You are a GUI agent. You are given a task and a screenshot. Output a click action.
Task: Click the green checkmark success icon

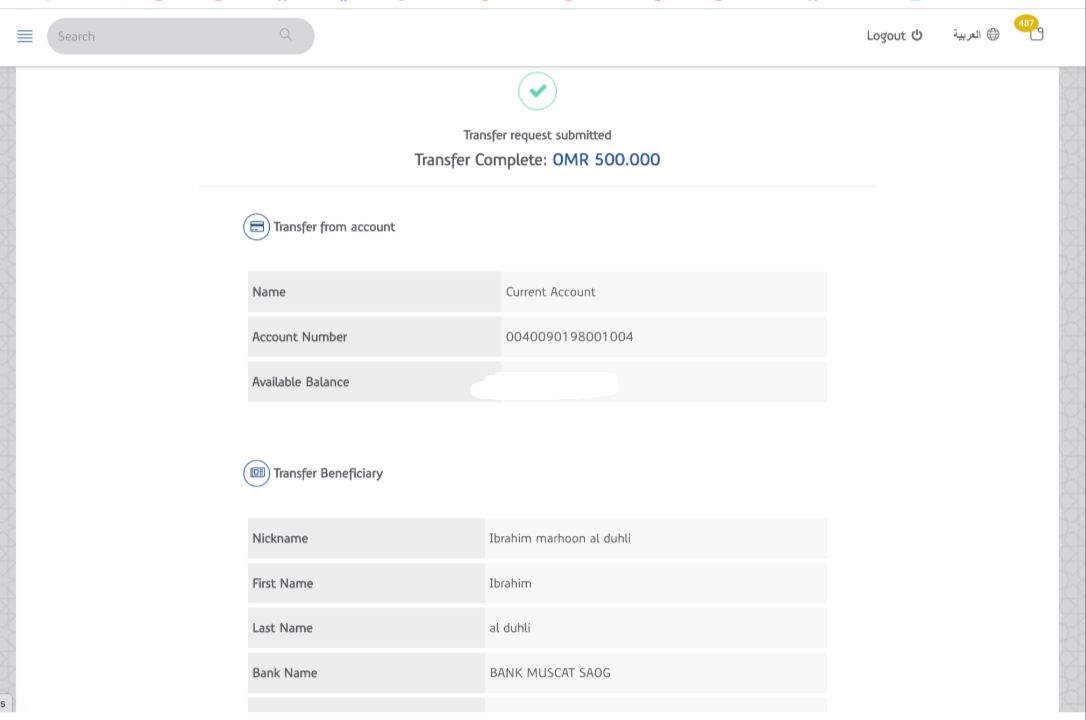tap(537, 91)
